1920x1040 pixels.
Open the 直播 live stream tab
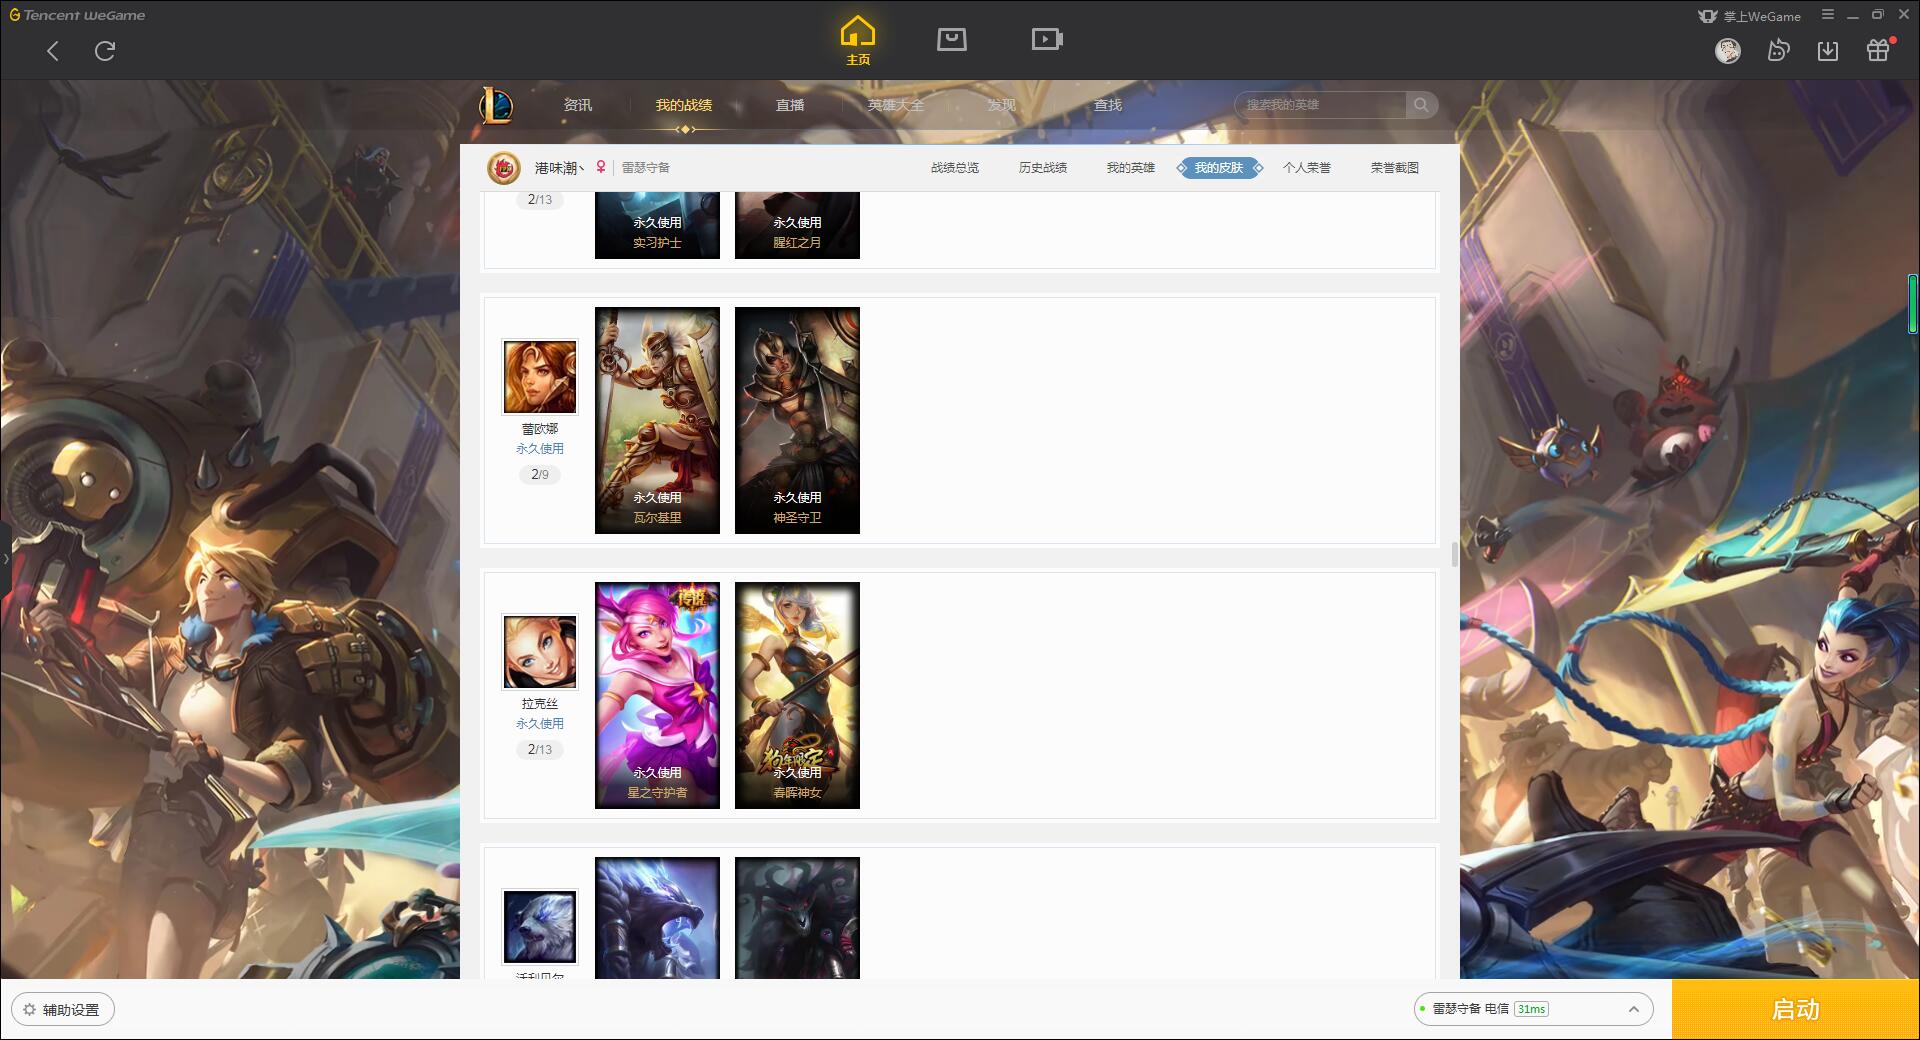[x=790, y=105]
